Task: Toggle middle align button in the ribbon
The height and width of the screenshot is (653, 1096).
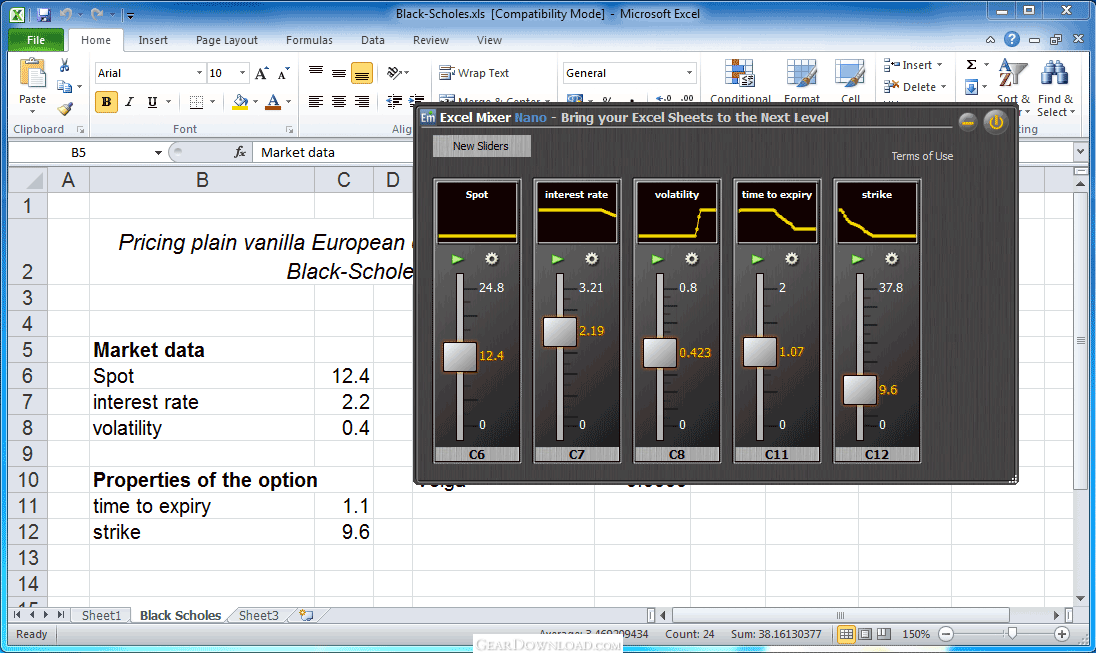Action: point(339,74)
